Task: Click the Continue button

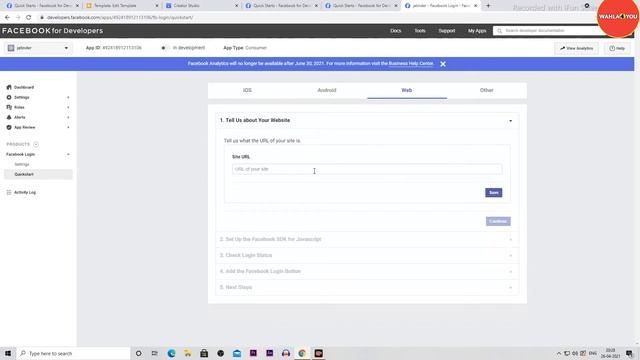Action: 498,221
